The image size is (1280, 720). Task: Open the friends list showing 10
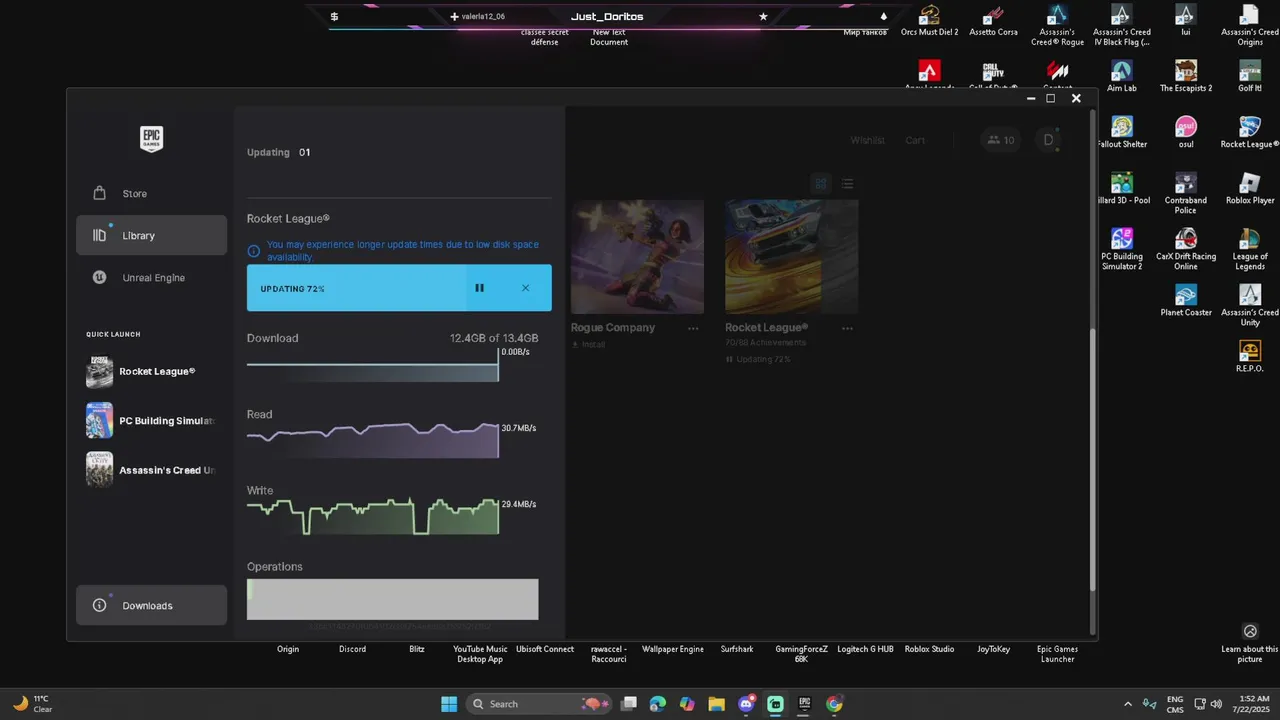(1001, 140)
